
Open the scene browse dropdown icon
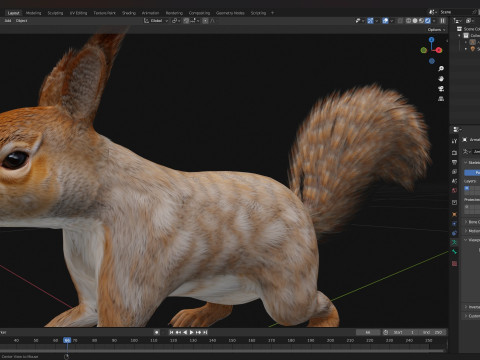click(x=432, y=12)
